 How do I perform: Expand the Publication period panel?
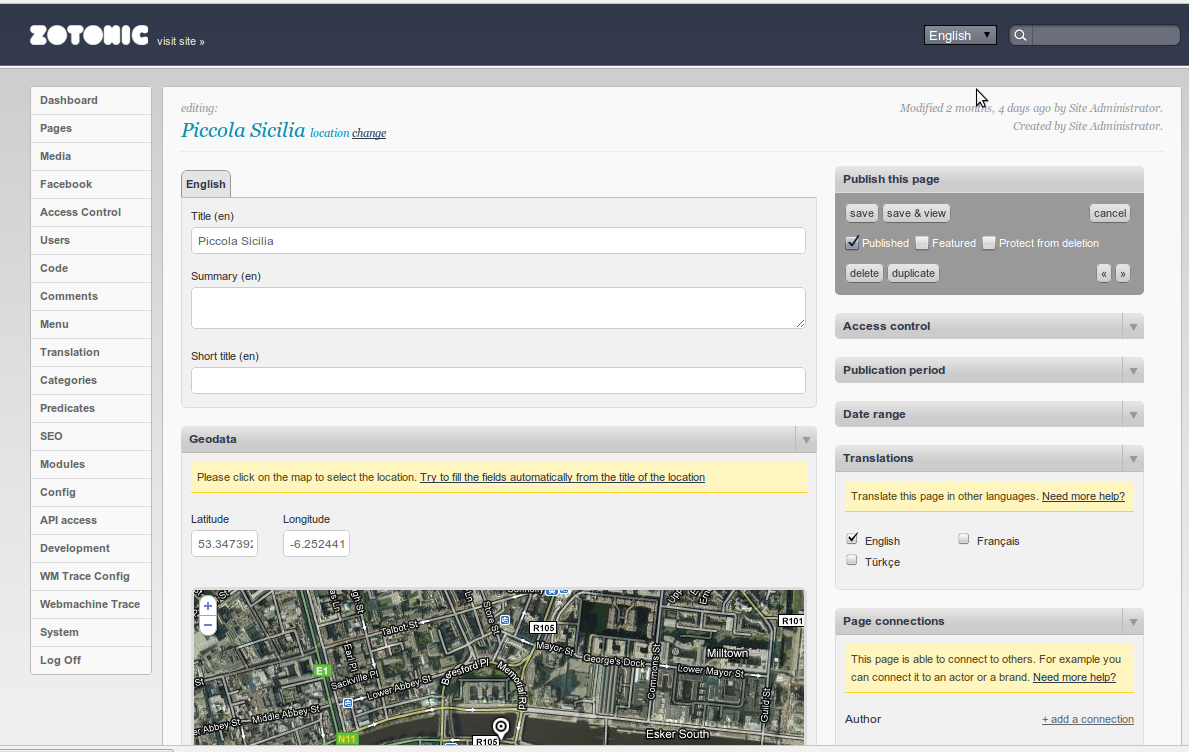click(1132, 371)
